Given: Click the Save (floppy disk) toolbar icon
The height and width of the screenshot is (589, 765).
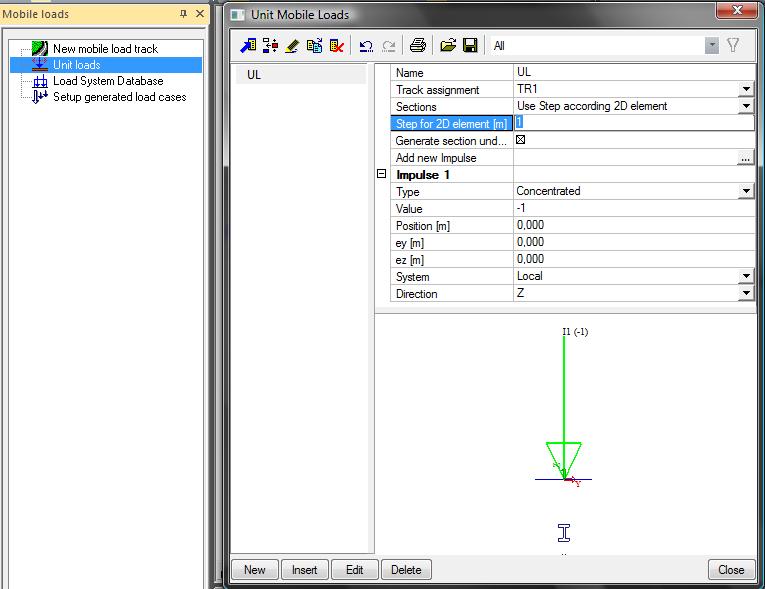Looking at the screenshot, I should [470, 46].
